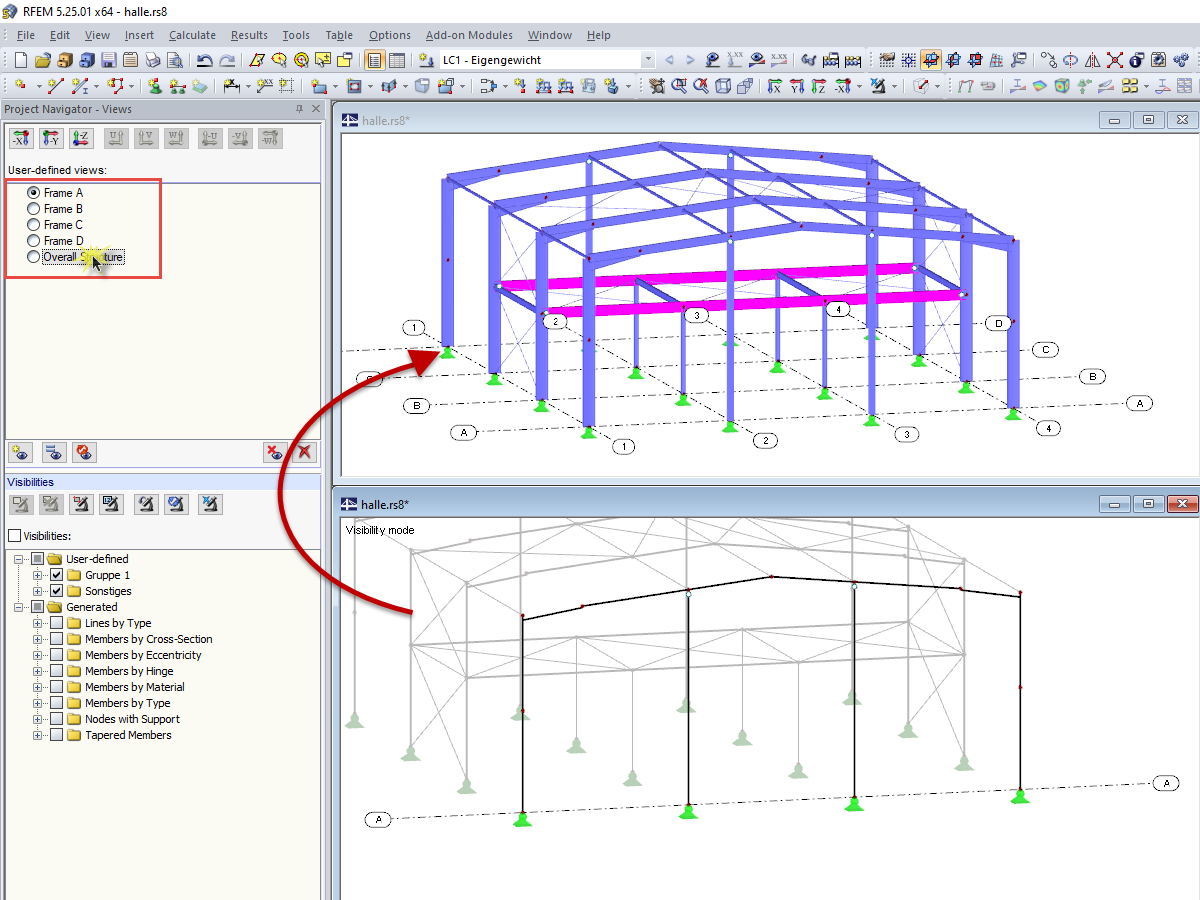Select the Frame C view
Viewport: 1200px width, 900px height.
[34, 225]
